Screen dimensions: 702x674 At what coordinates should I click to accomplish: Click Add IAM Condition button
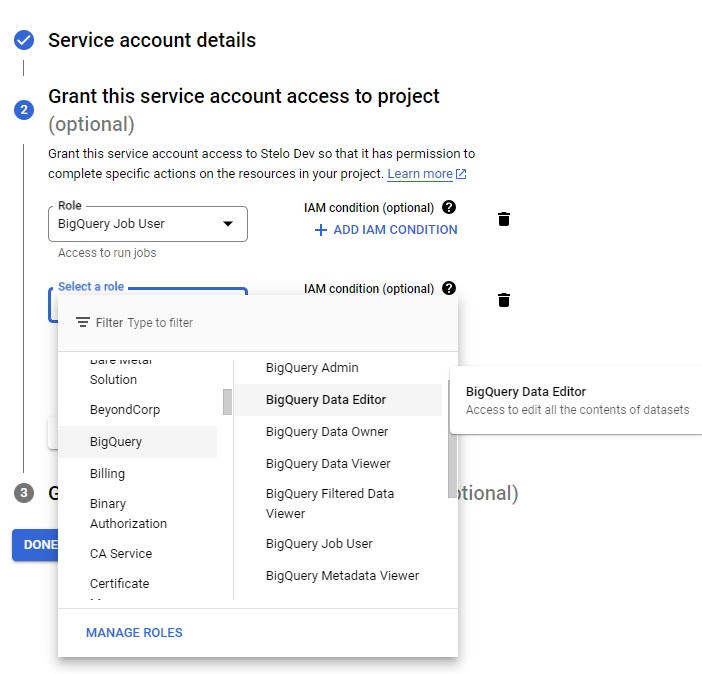[386, 230]
